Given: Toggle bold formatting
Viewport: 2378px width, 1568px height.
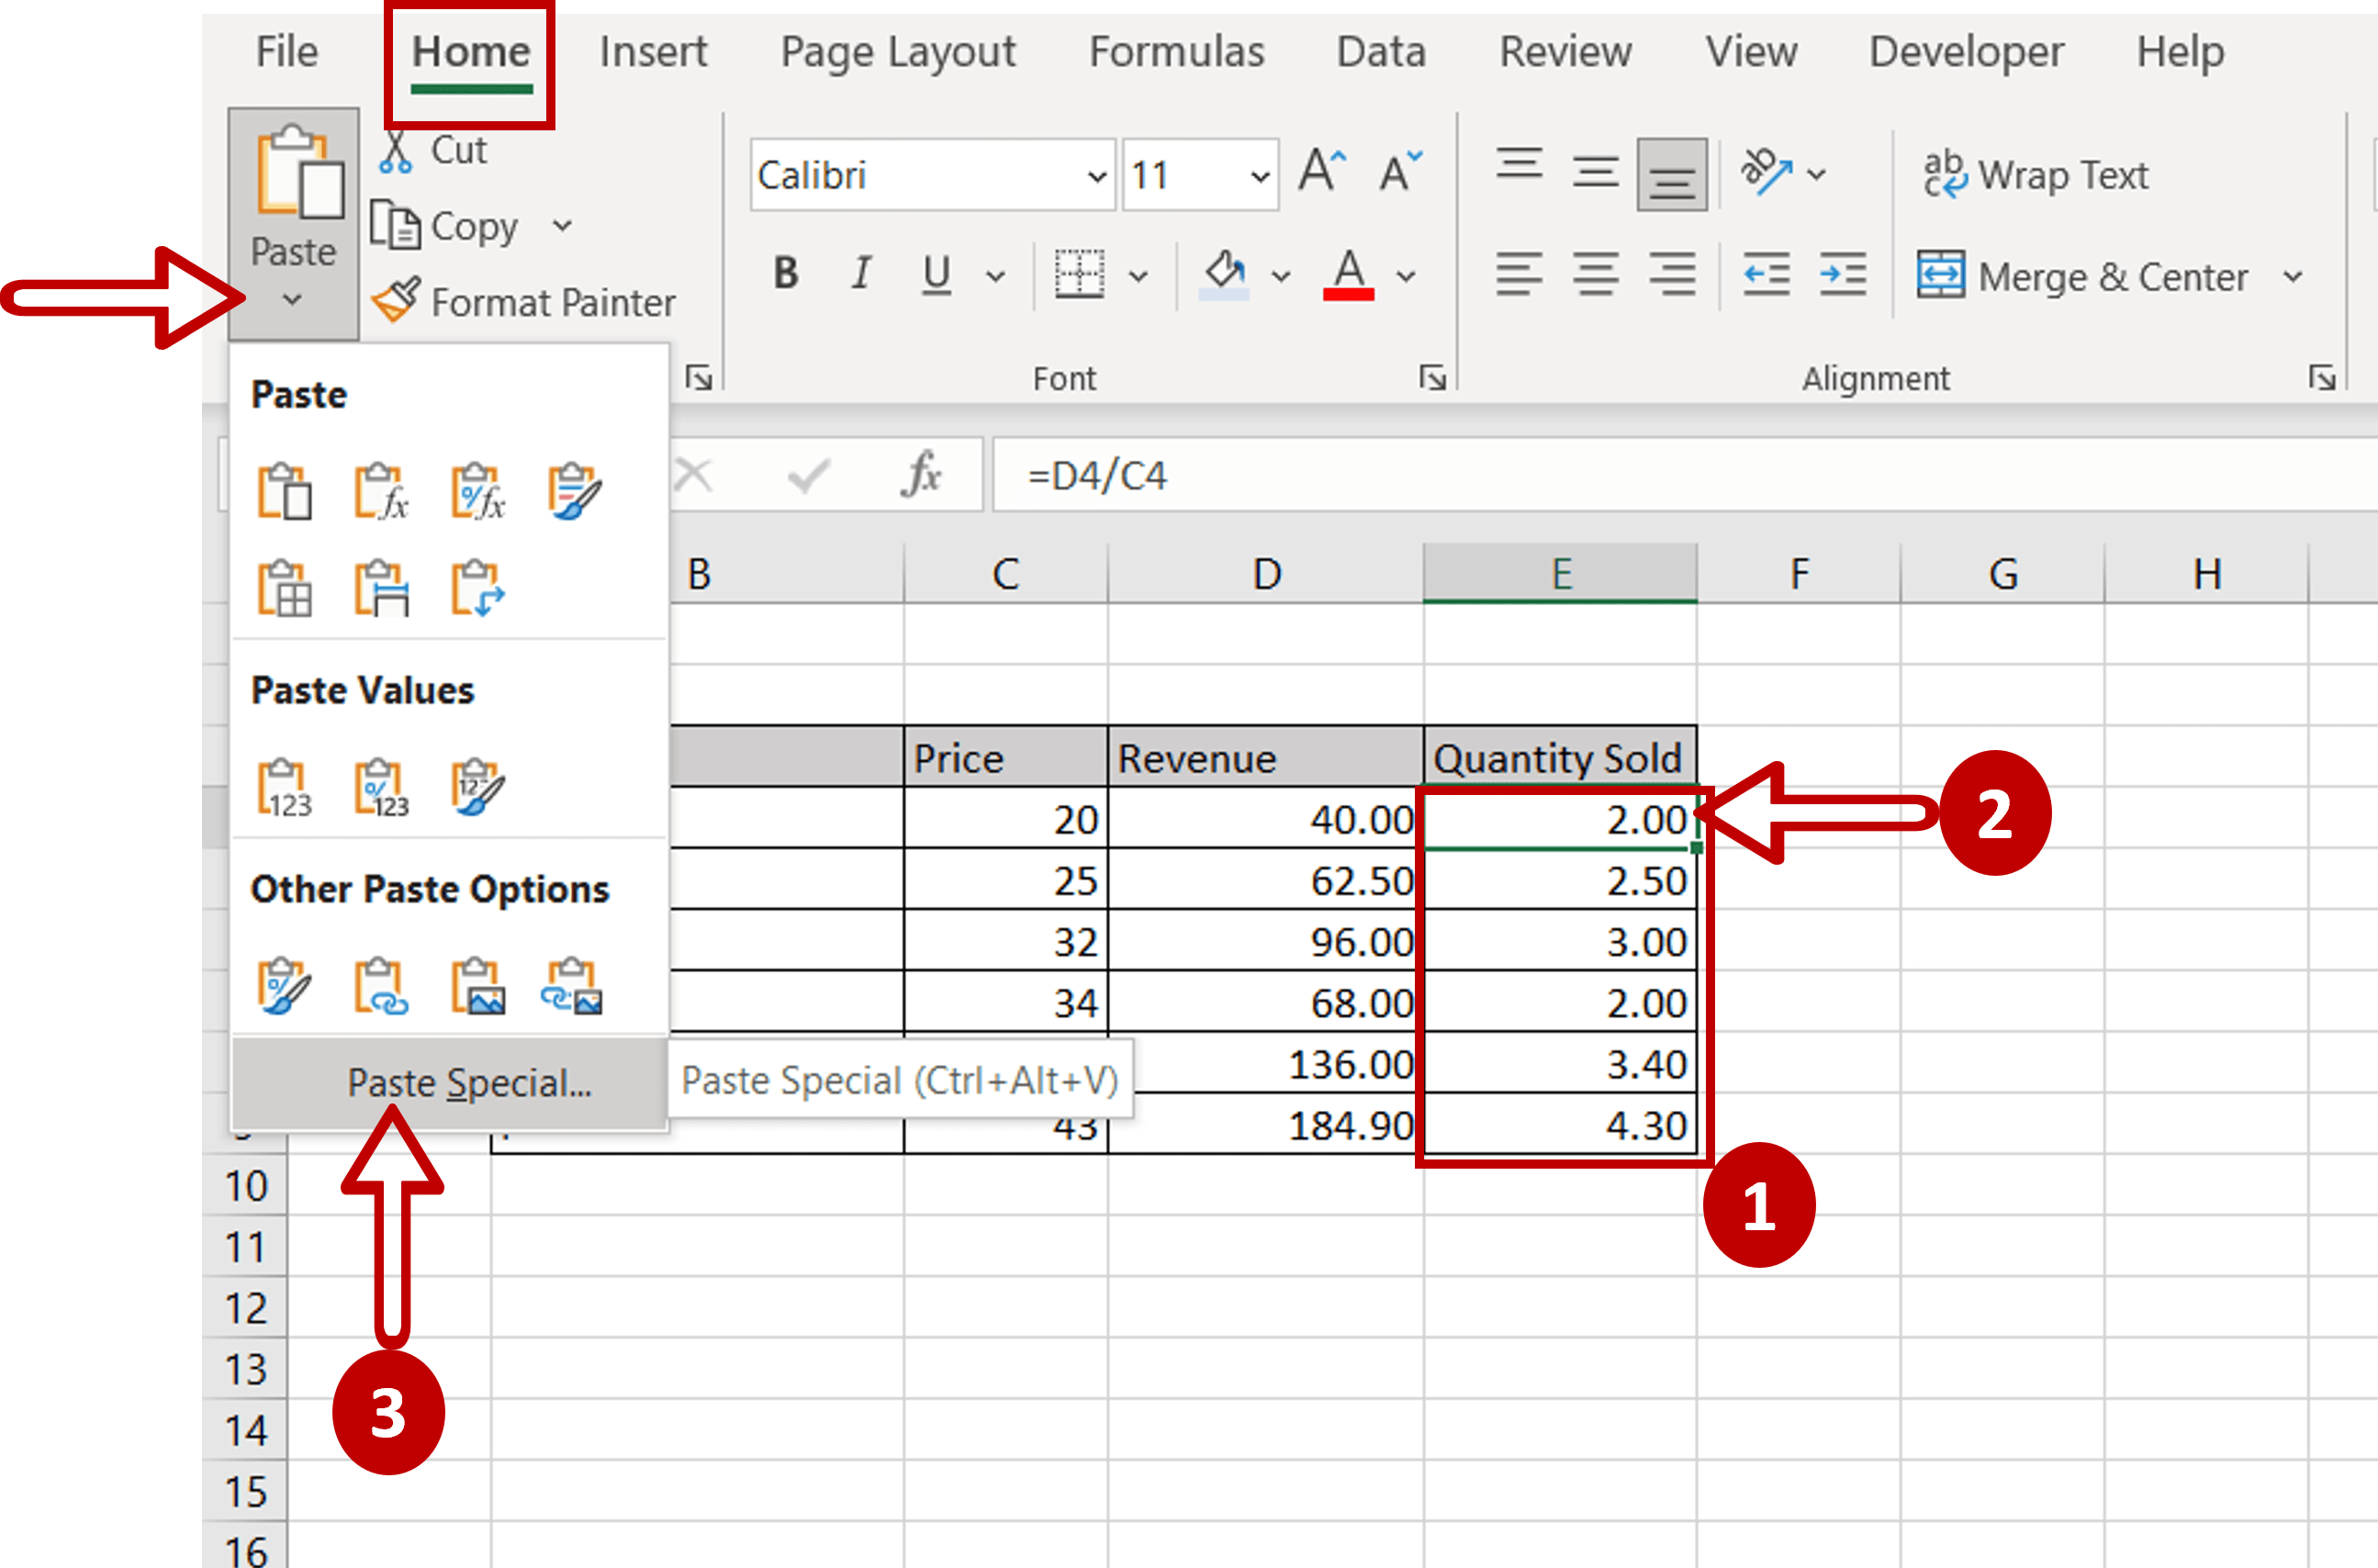Looking at the screenshot, I should 787,272.
